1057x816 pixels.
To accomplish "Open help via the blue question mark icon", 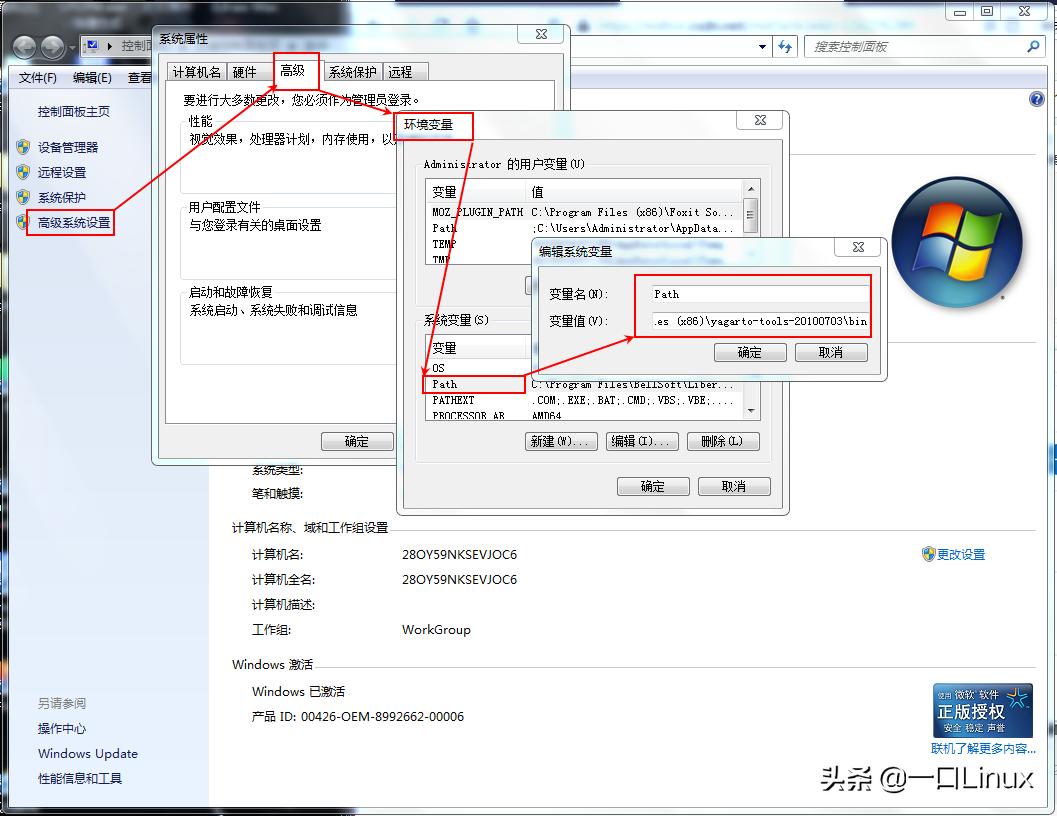I will pyautogui.click(x=1037, y=99).
